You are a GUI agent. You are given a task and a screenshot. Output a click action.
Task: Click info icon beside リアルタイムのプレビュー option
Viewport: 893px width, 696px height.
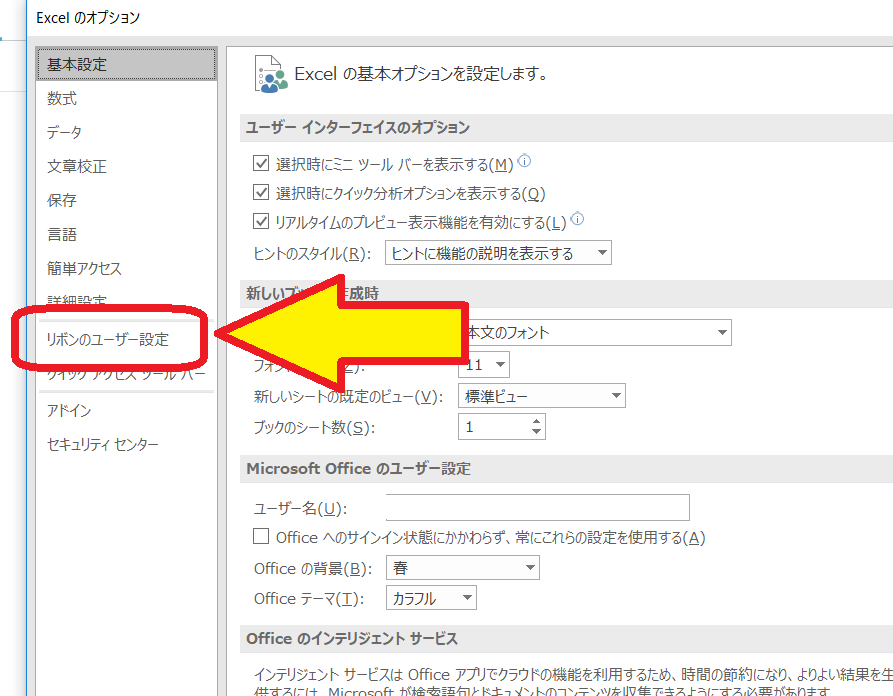click(x=577, y=219)
